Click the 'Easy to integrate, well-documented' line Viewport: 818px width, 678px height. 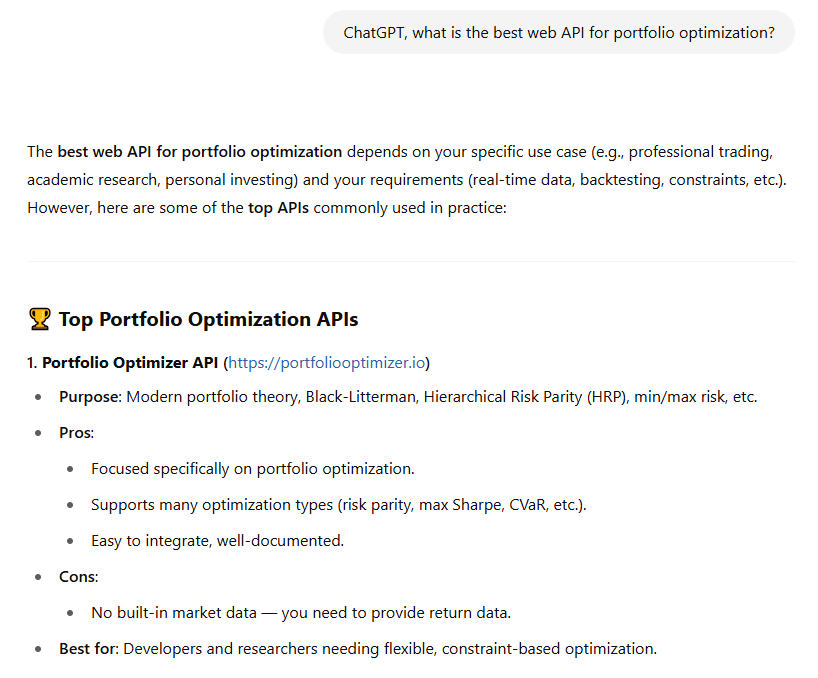pyautogui.click(x=218, y=541)
